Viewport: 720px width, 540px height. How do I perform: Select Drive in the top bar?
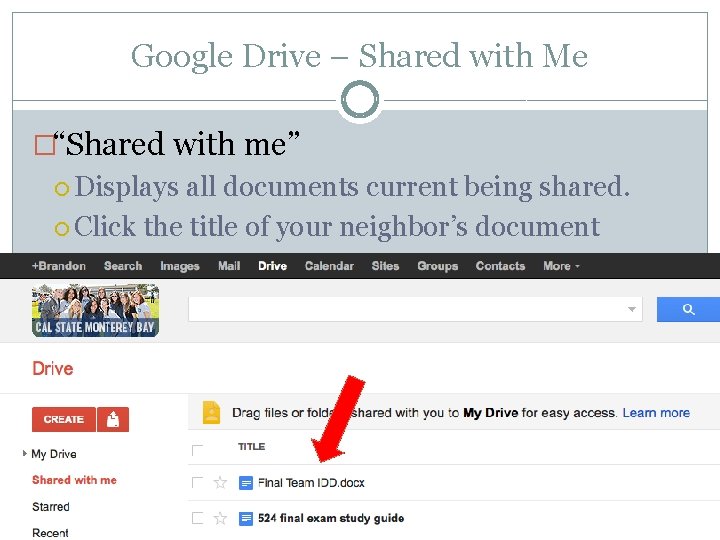tap(272, 266)
